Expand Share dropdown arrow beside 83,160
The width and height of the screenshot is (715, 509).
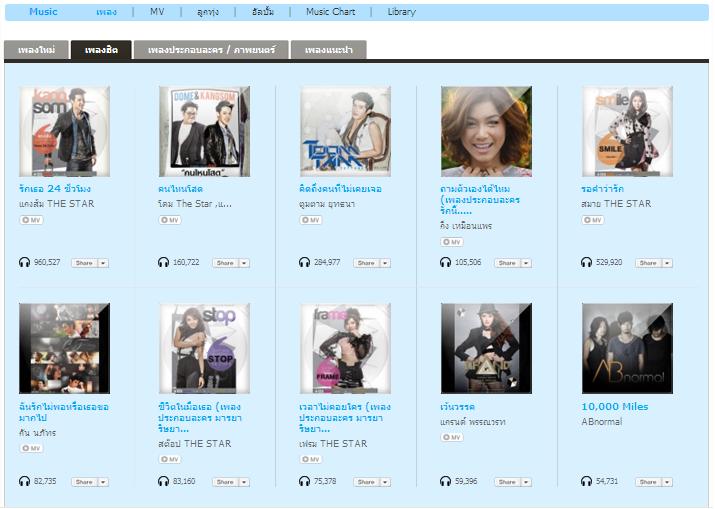(244, 482)
